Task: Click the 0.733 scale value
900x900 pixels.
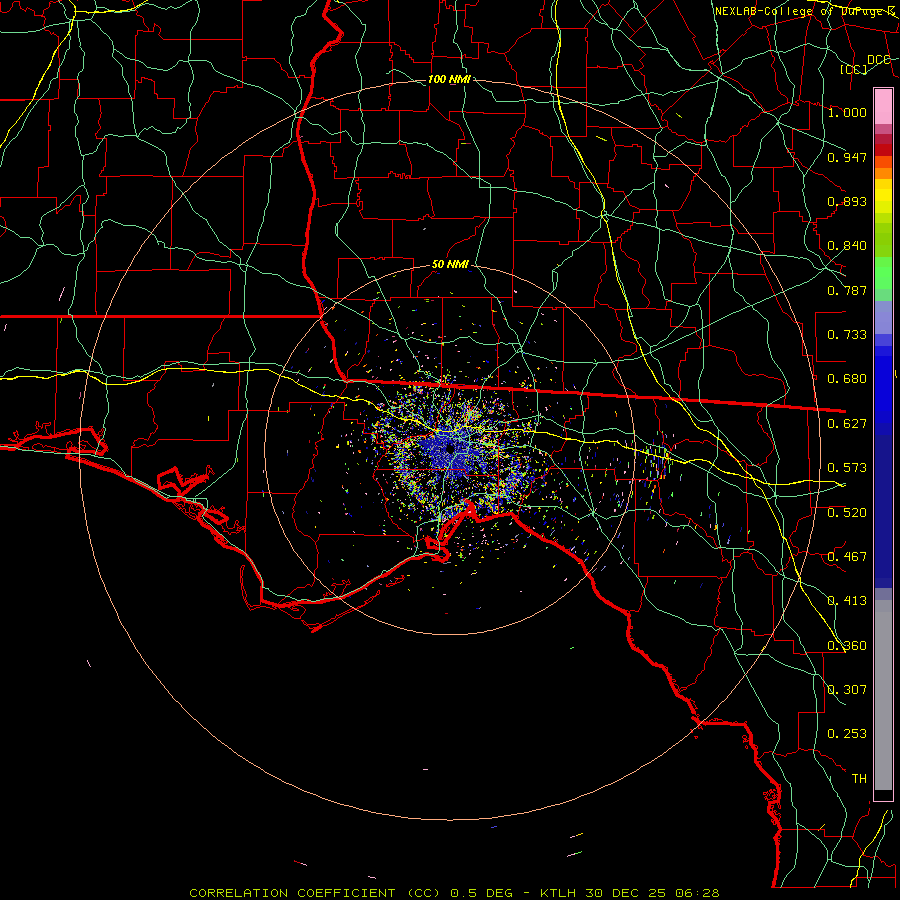Action: click(847, 335)
